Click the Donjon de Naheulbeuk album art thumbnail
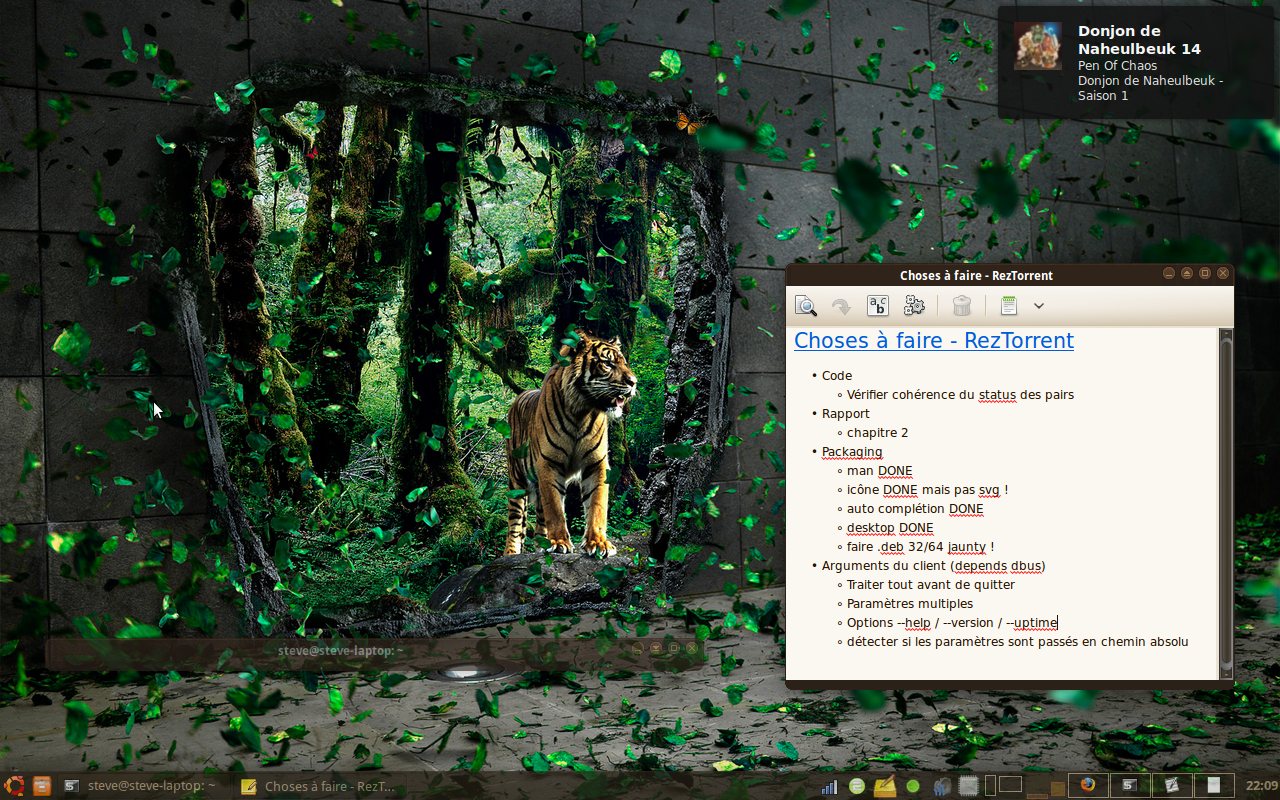The width and height of the screenshot is (1280, 800). pos(1038,46)
